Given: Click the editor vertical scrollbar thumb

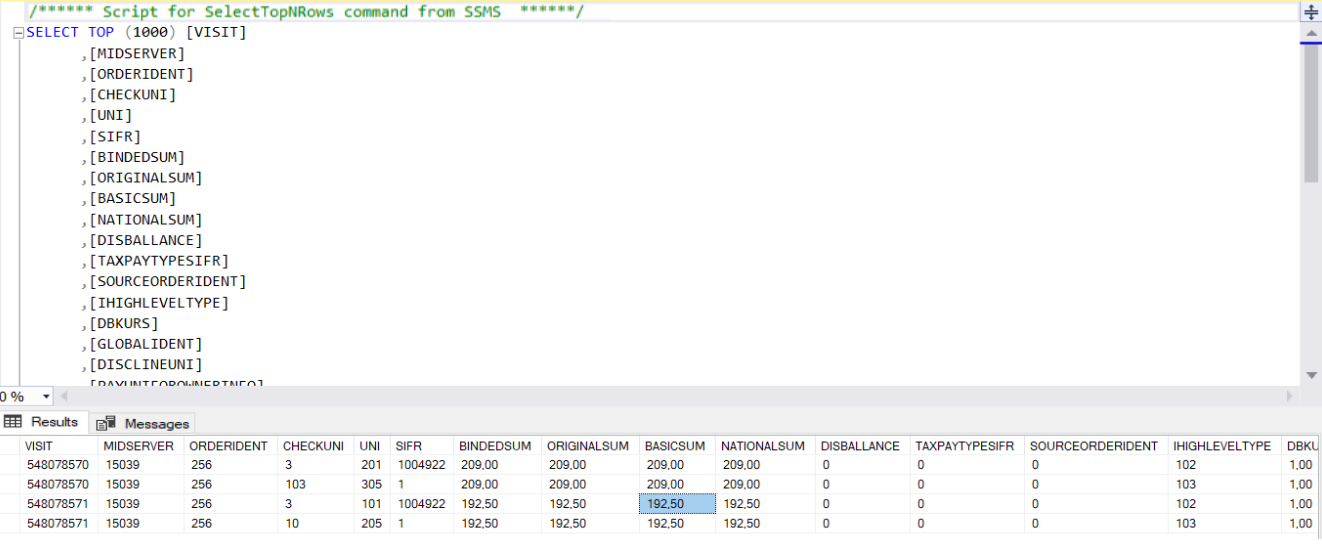Looking at the screenshot, I should pos(1311,113).
